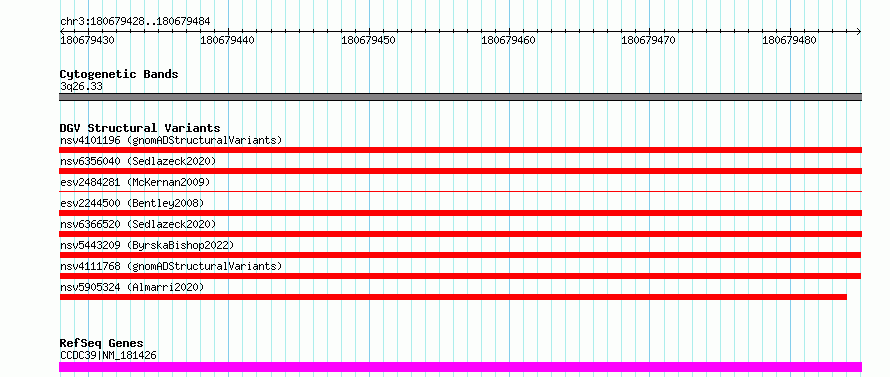
Task: Open variant nsv5905324 (Almarri2020) label
Action: pyautogui.click(x=132, y=287)
